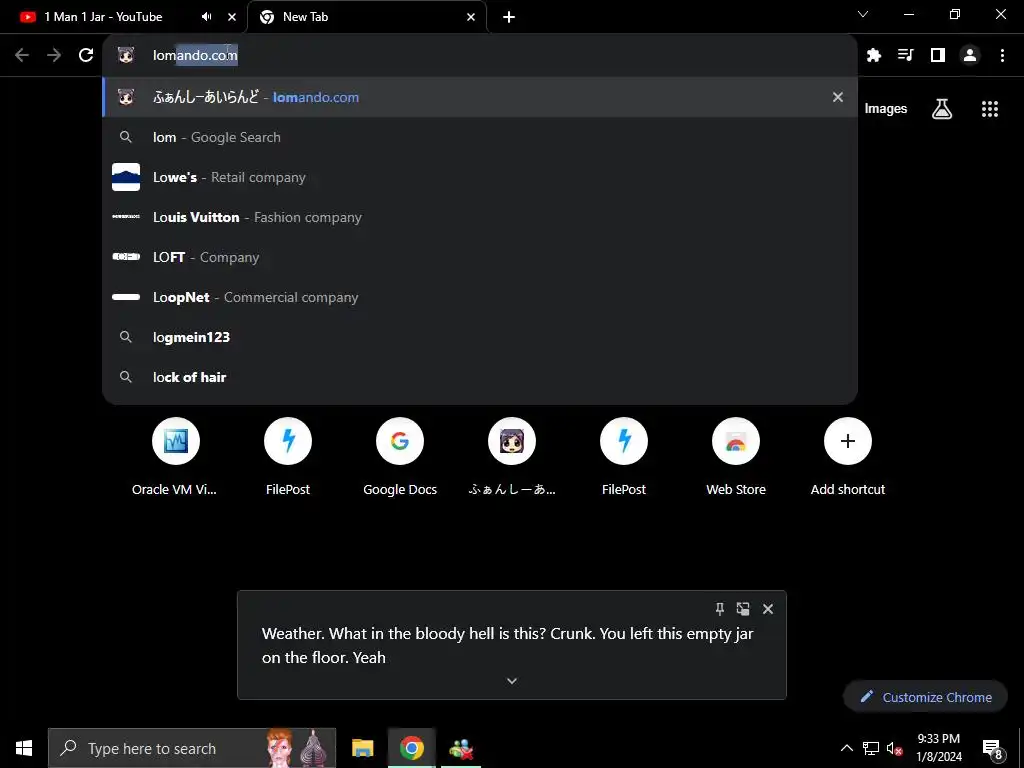Mute the YouTube tab audio icon
The width and height of the screenshot is (1024, 768).
tap(206, 17)
